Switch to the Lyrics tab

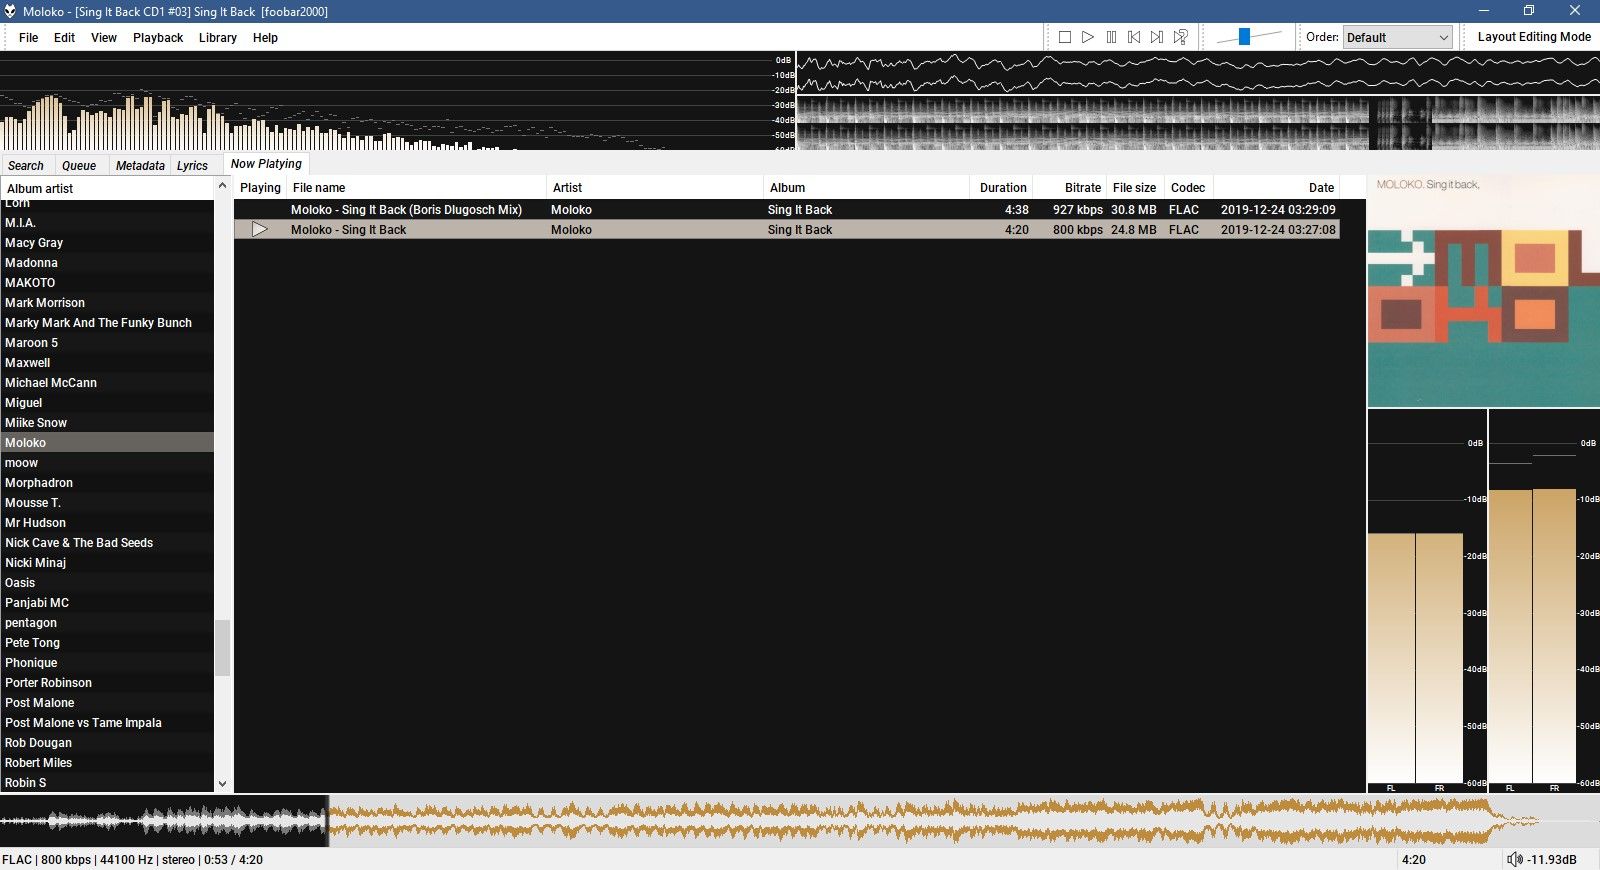(192, 166)
